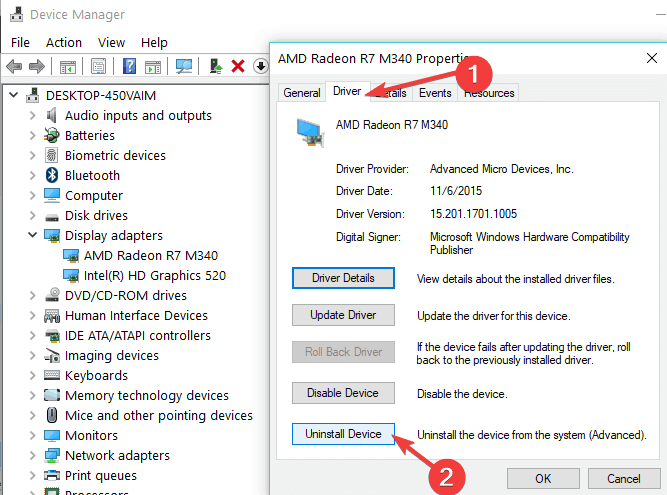Click the Show/Hide Console Tree icon
Viewport: 667px width, 495px height.
coord(68,67)
